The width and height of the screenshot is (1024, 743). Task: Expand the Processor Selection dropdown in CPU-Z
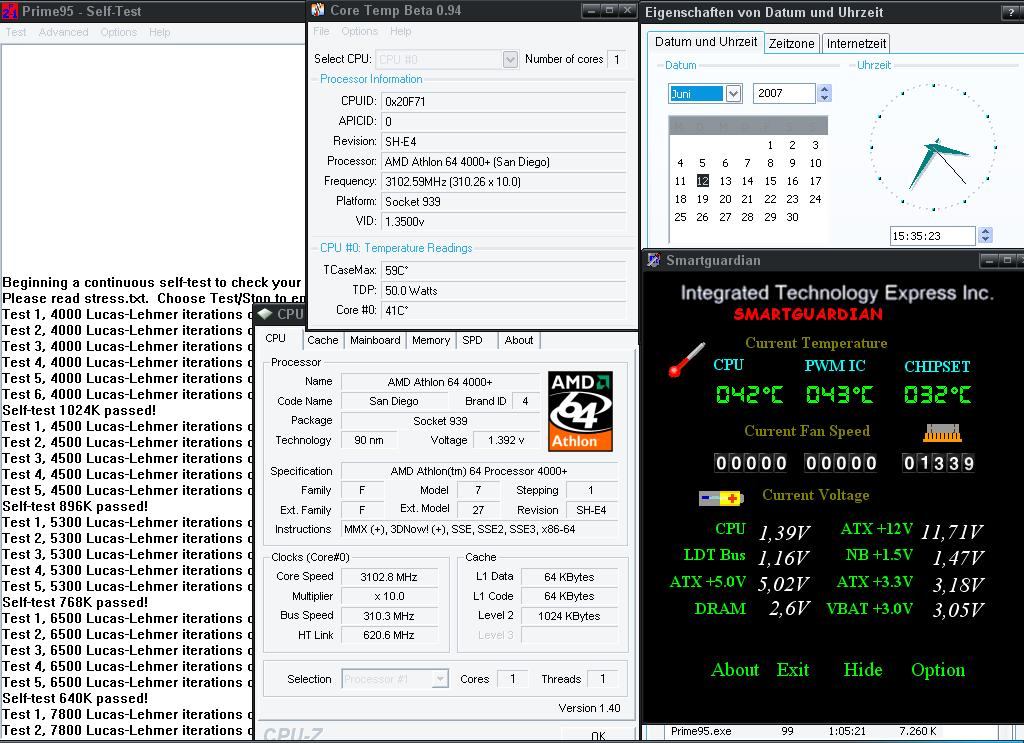point(440,679)
